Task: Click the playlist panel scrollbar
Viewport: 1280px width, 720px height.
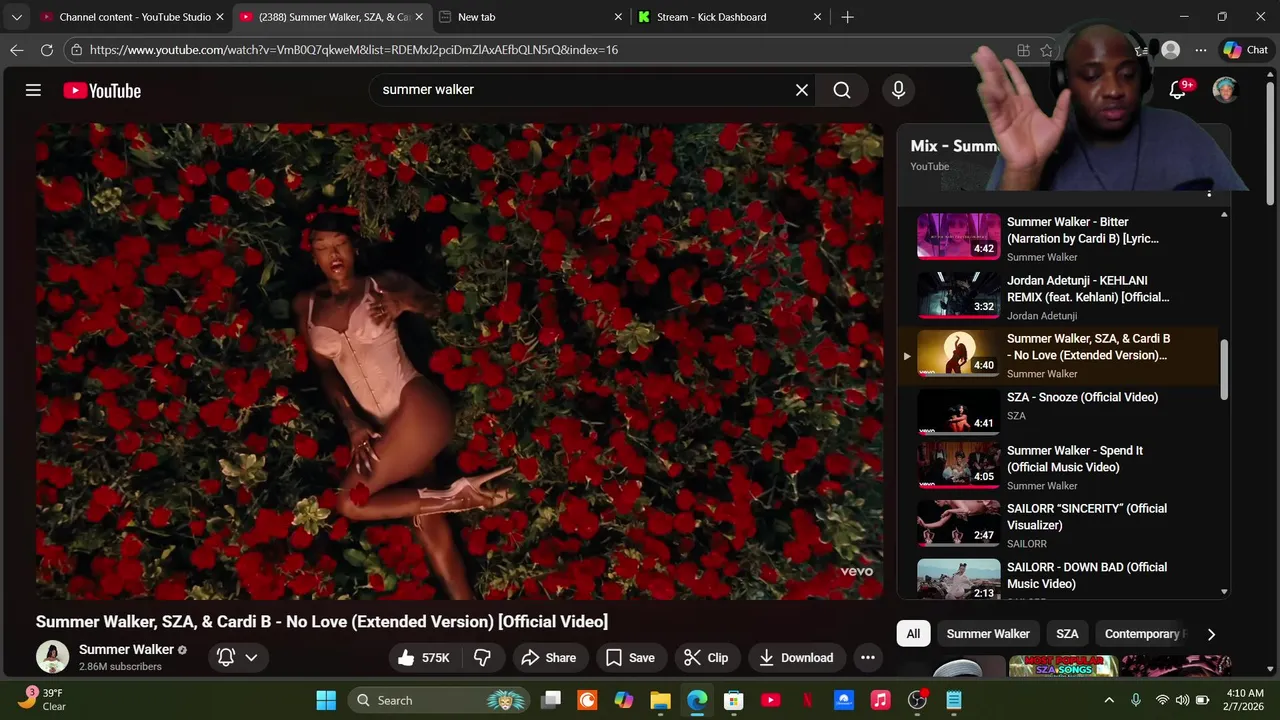Action: (x=1224, y=370)
